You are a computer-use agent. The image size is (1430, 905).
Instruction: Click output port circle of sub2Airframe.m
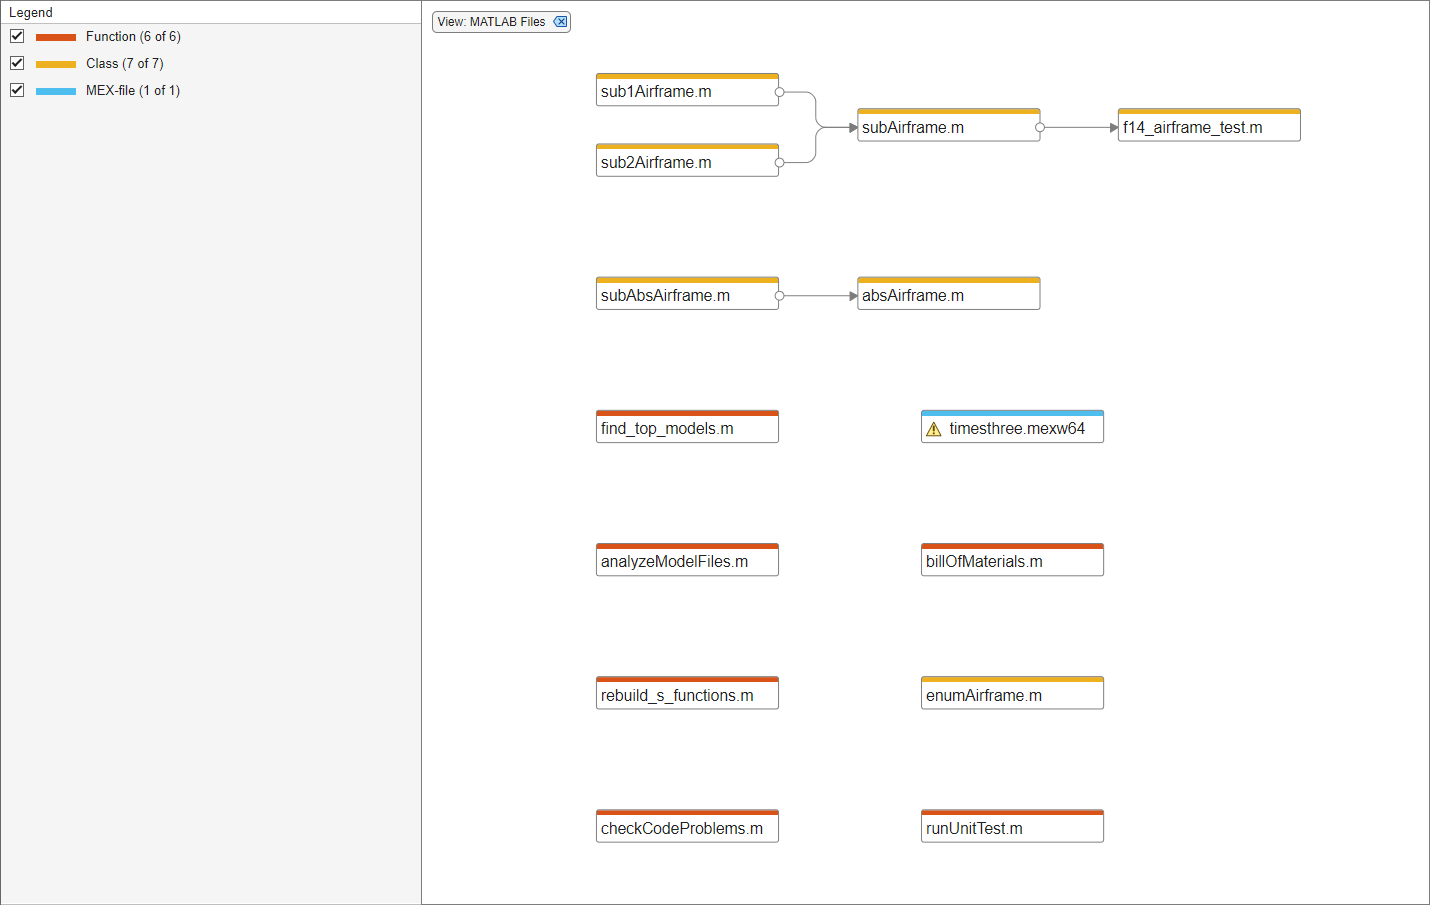click(x=779, y=162)
